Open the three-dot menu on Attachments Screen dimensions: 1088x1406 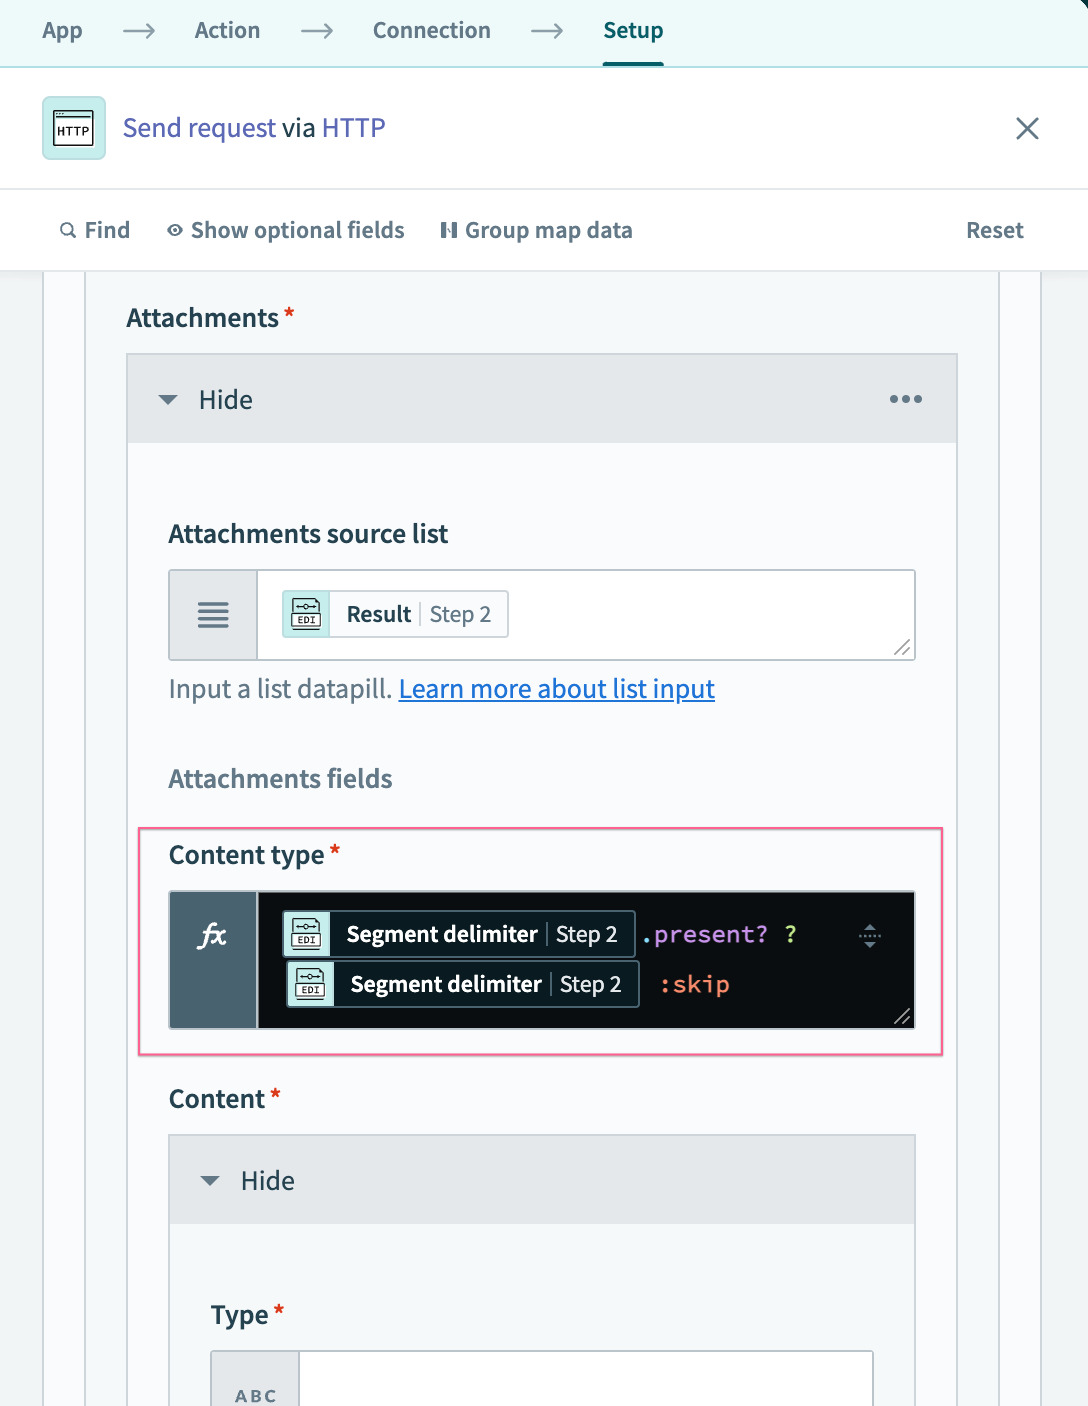click(x=906, y=399)
